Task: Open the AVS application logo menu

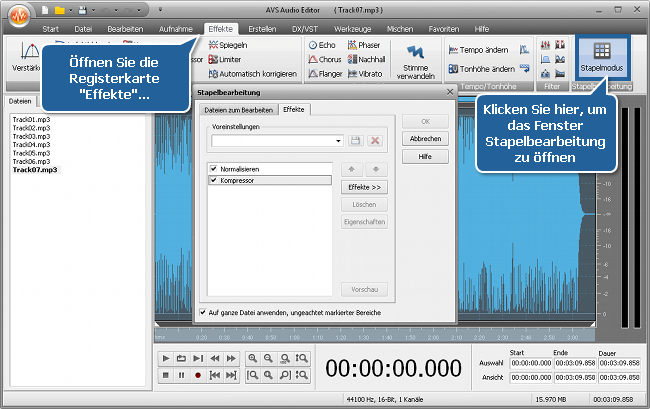Action: click(x=19, y=16)
